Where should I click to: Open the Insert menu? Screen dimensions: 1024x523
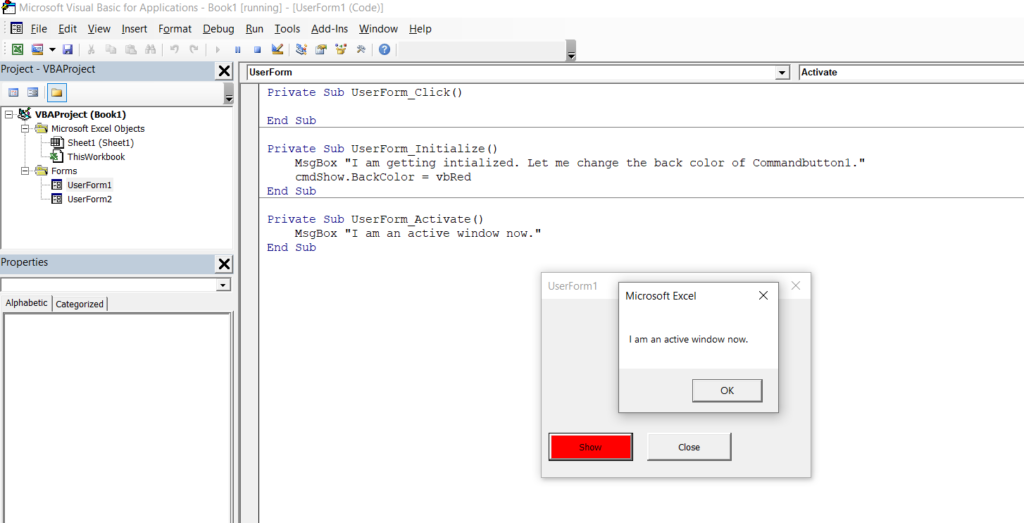pyautogui.click(x=134, y=29)
